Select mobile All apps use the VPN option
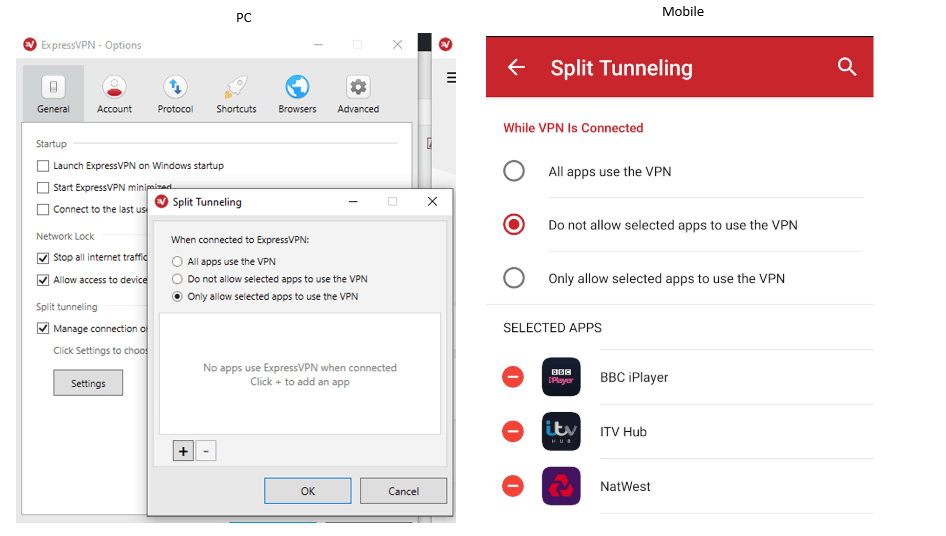 click(x=514, y=171)
